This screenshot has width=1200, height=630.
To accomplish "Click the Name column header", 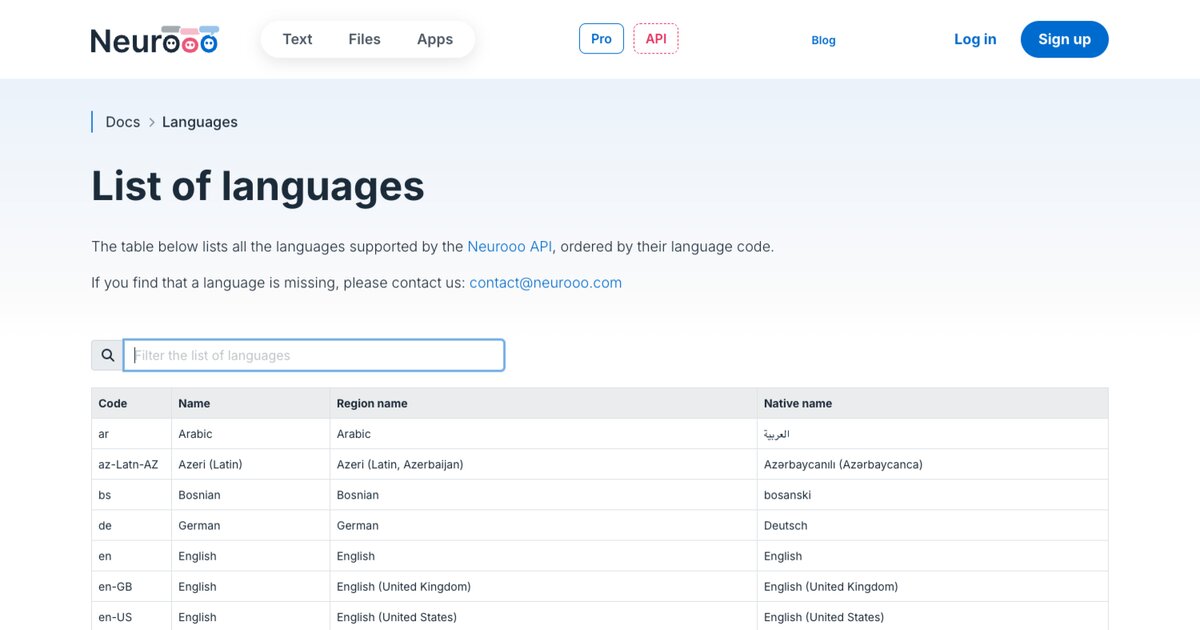I will click(251, 403).
